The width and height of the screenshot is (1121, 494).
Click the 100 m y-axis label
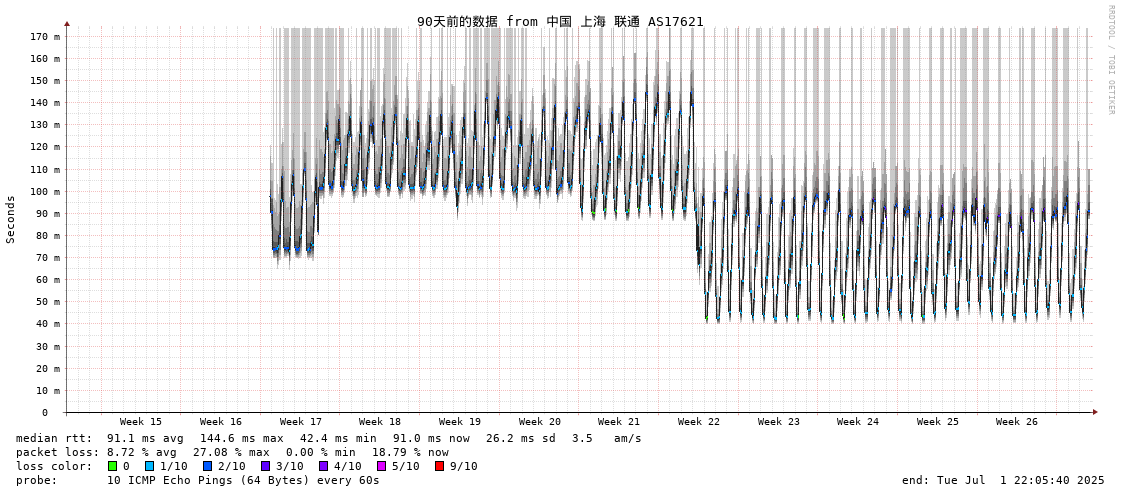[x=44, y=192]
